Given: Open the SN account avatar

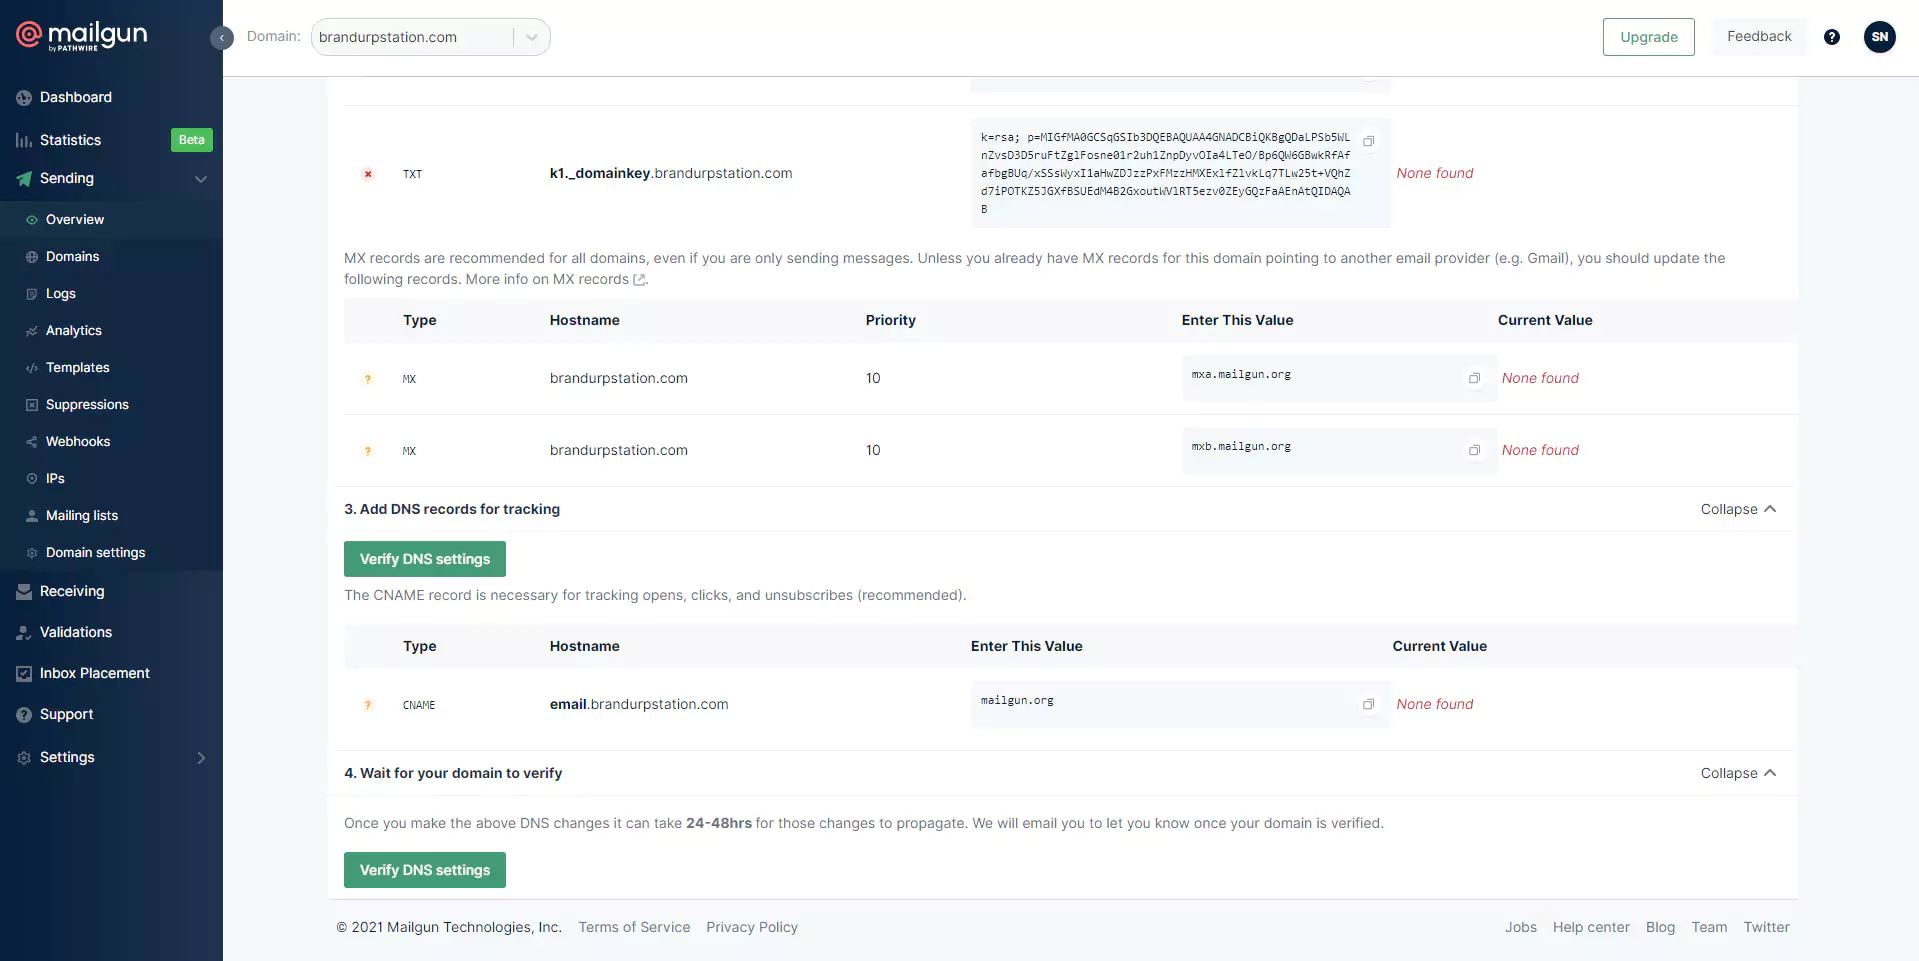Looking at the screenshot, I should click(1879, 37).
